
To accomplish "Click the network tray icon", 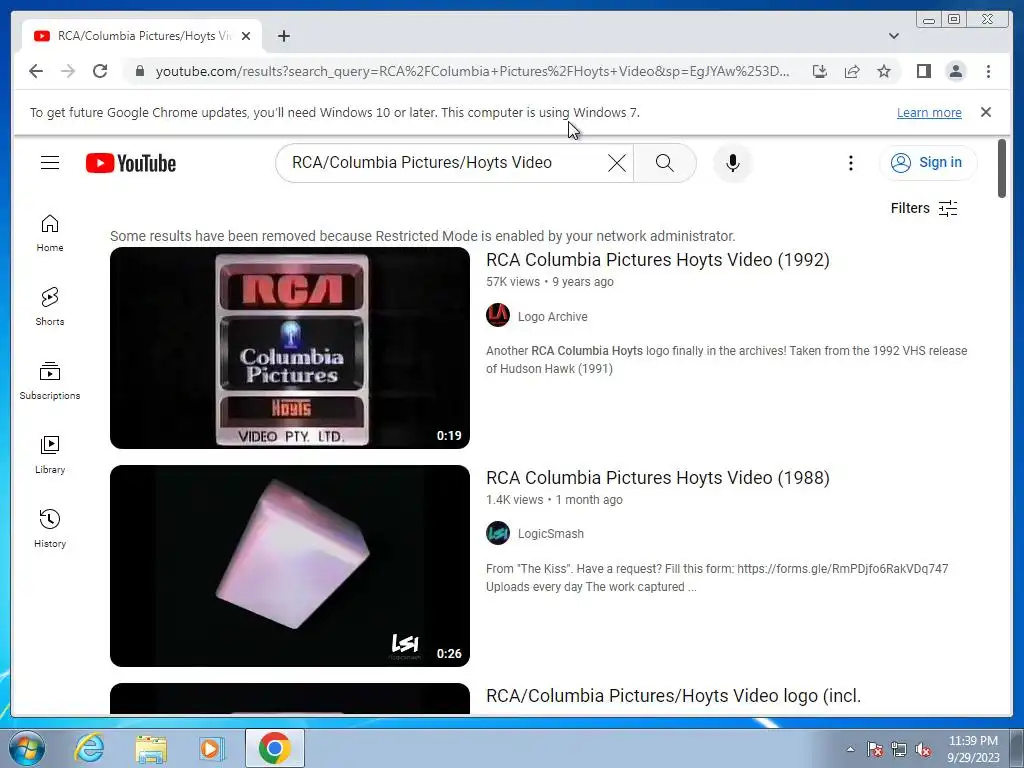I will tap(899, 750).
